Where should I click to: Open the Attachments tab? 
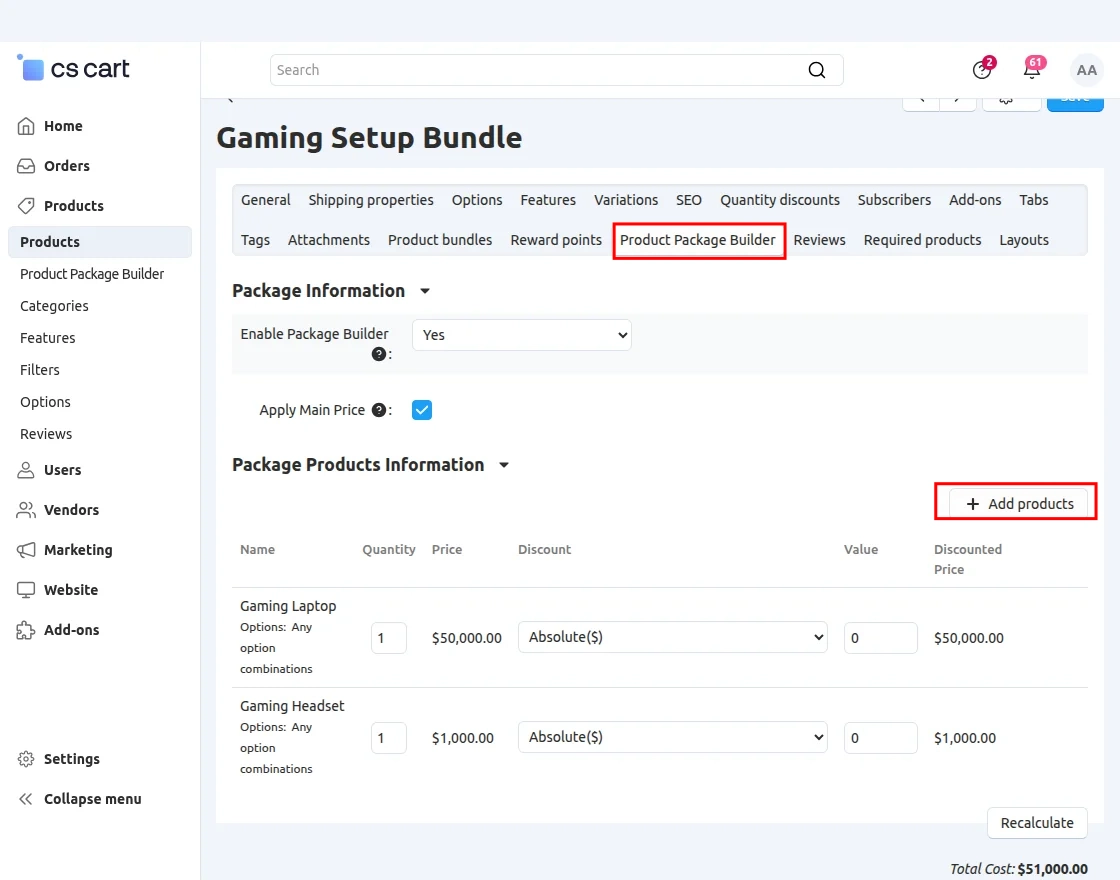[x=329, y=240]
